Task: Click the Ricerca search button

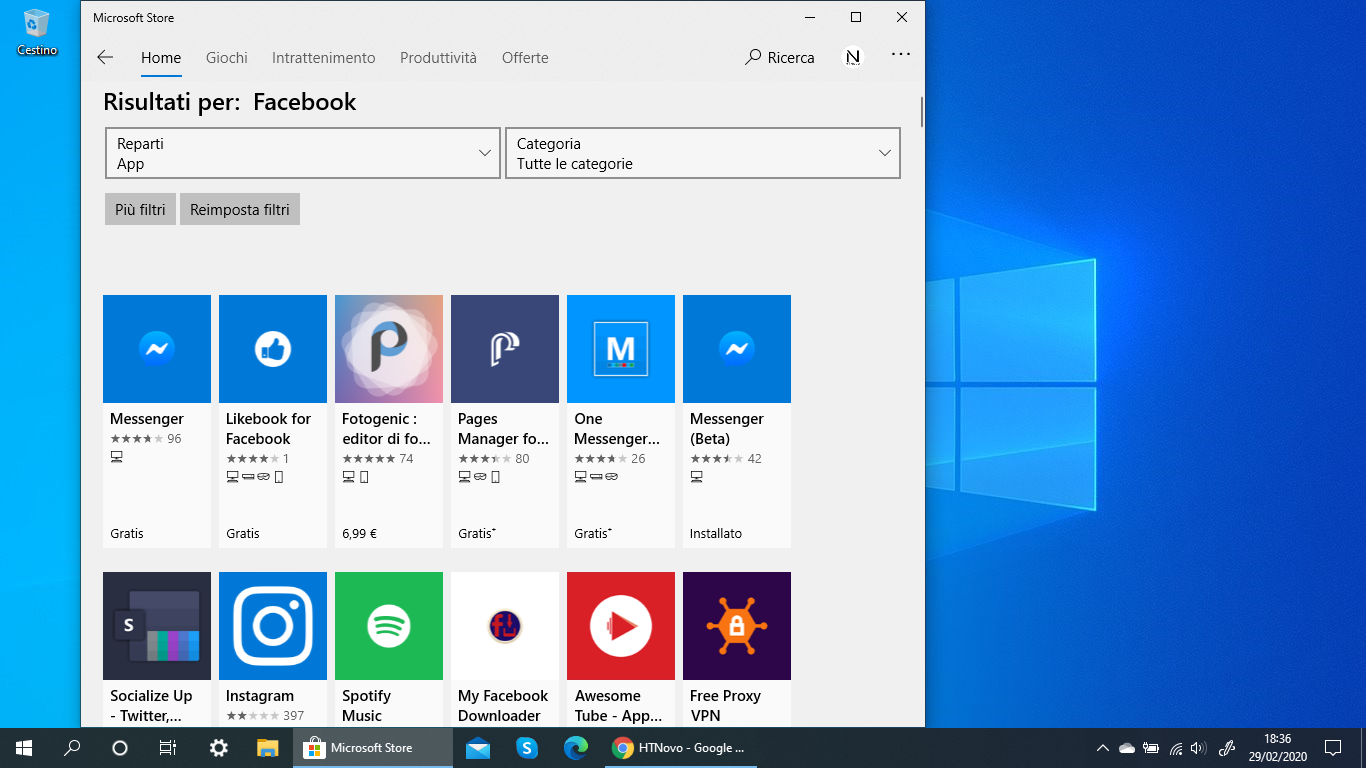Action: click(x=780, y=57)
